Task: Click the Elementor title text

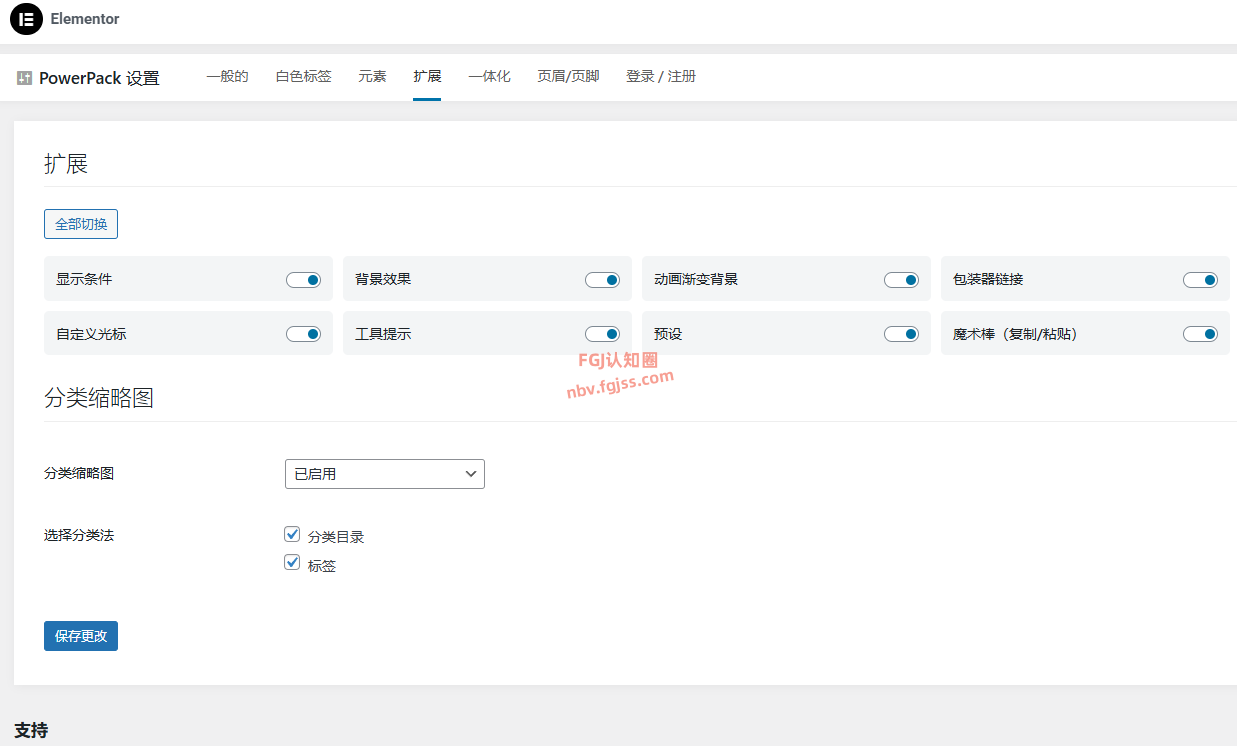Action: point(85,19)
